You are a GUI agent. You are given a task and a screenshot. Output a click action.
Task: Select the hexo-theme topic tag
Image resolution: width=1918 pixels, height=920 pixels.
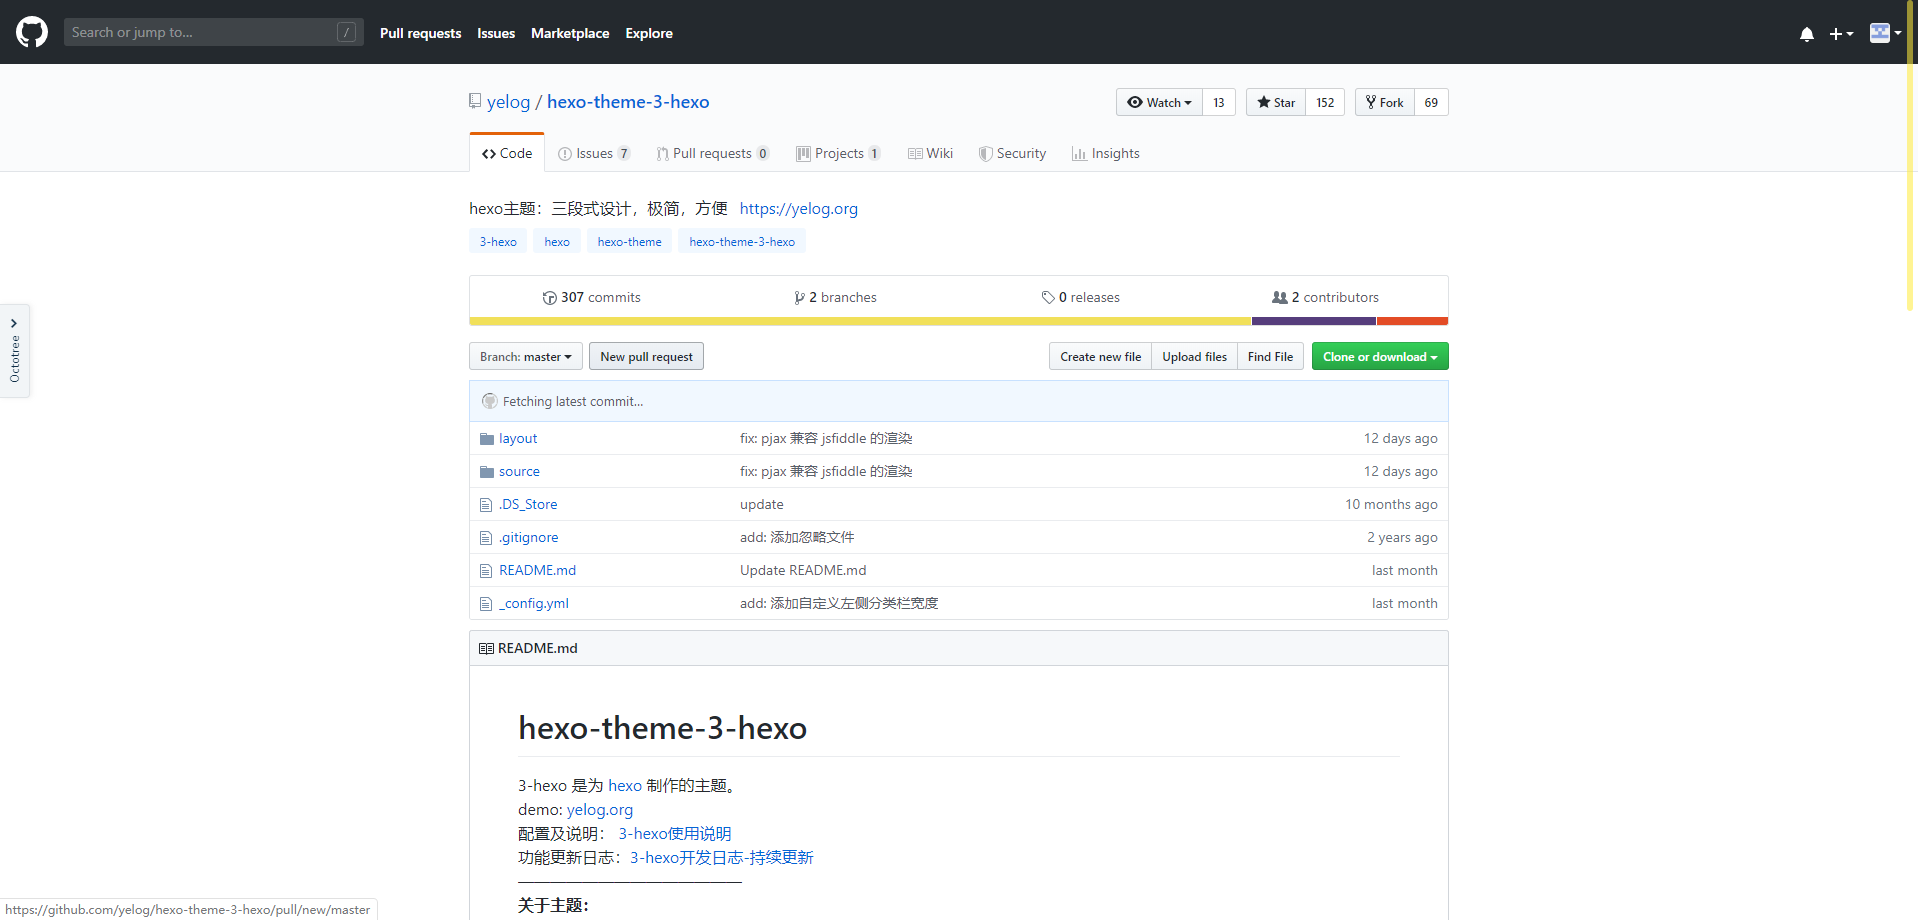point(630,242)
